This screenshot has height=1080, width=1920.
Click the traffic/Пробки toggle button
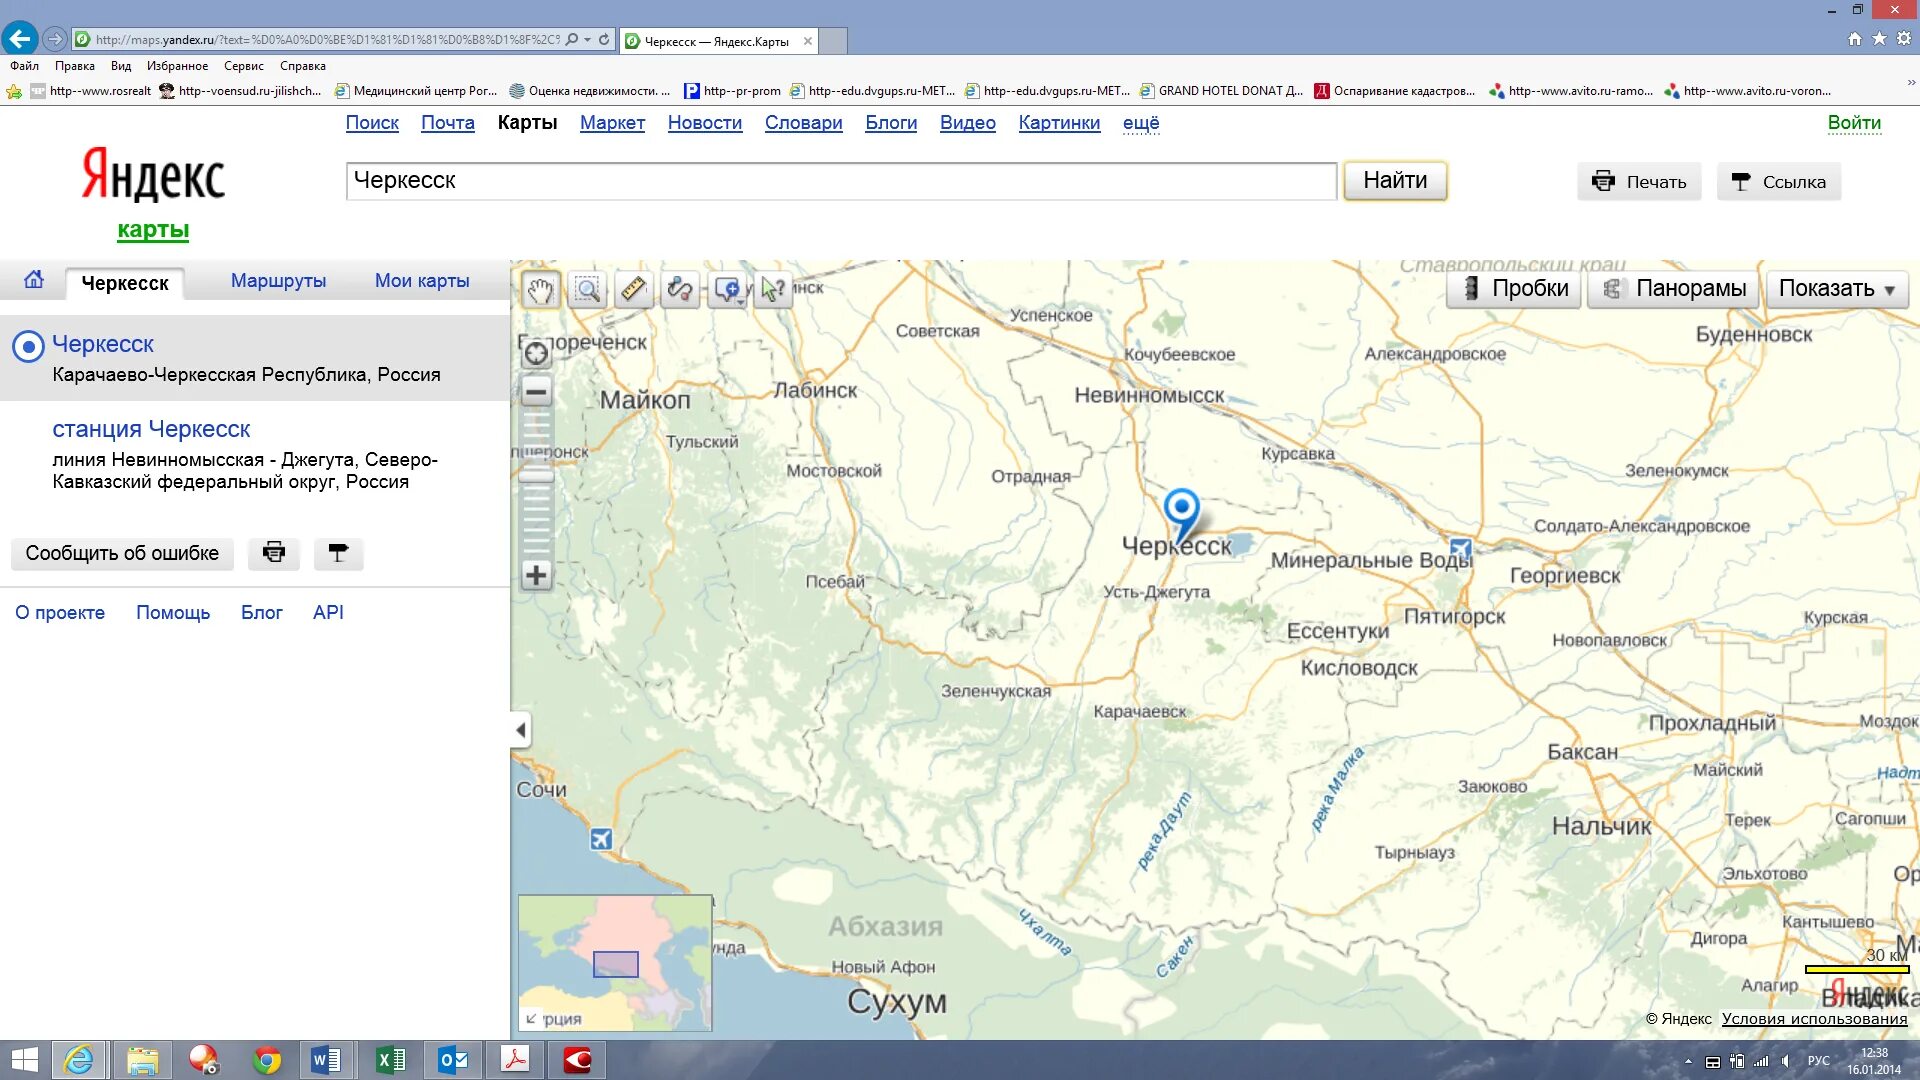pyautogui.click(x=1514, y=289)
